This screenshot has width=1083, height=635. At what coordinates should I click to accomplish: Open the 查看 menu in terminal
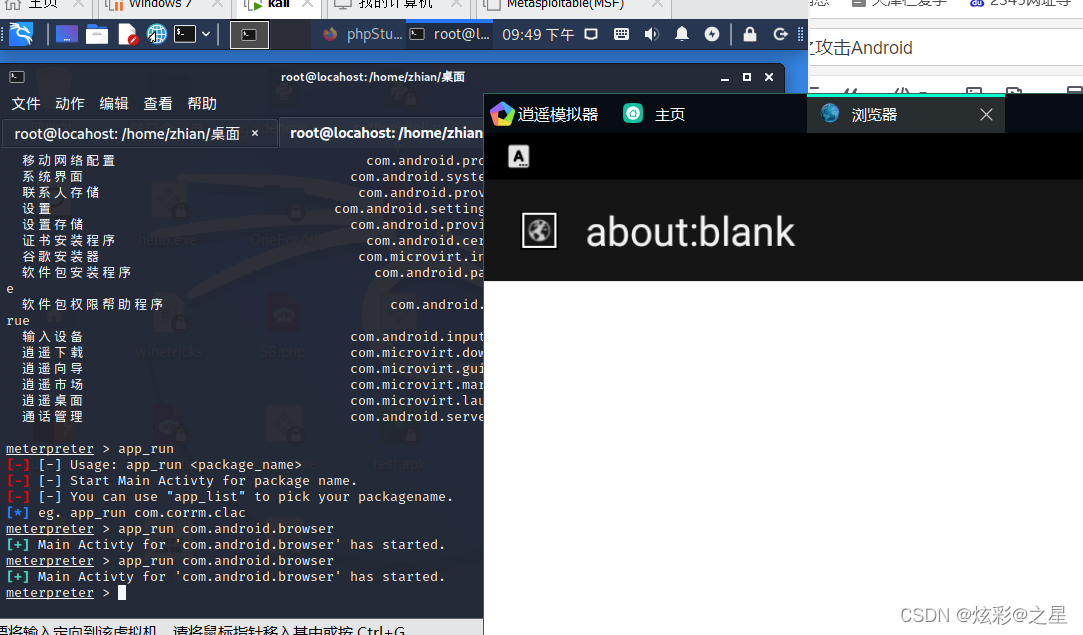[158, 104]
